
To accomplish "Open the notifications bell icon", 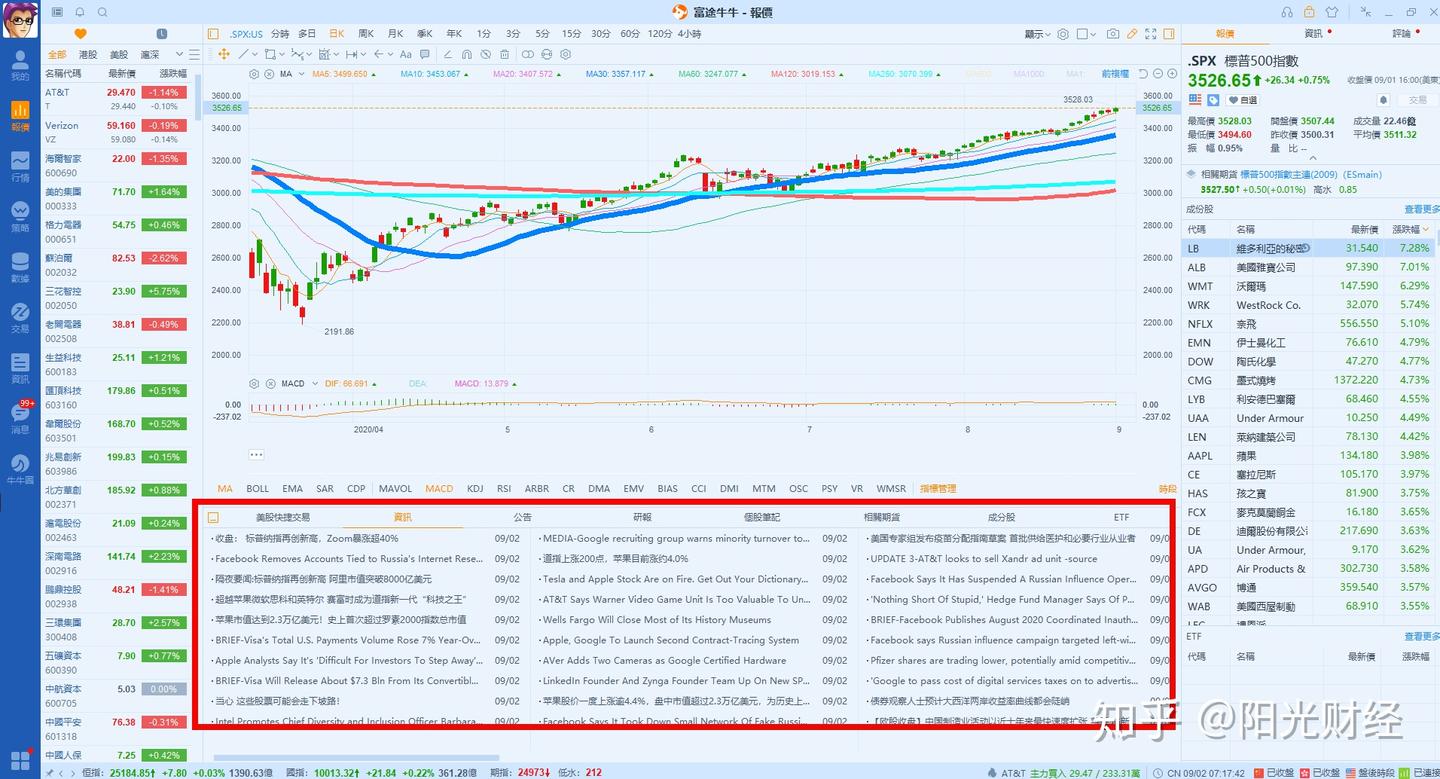I will (79, 12).
